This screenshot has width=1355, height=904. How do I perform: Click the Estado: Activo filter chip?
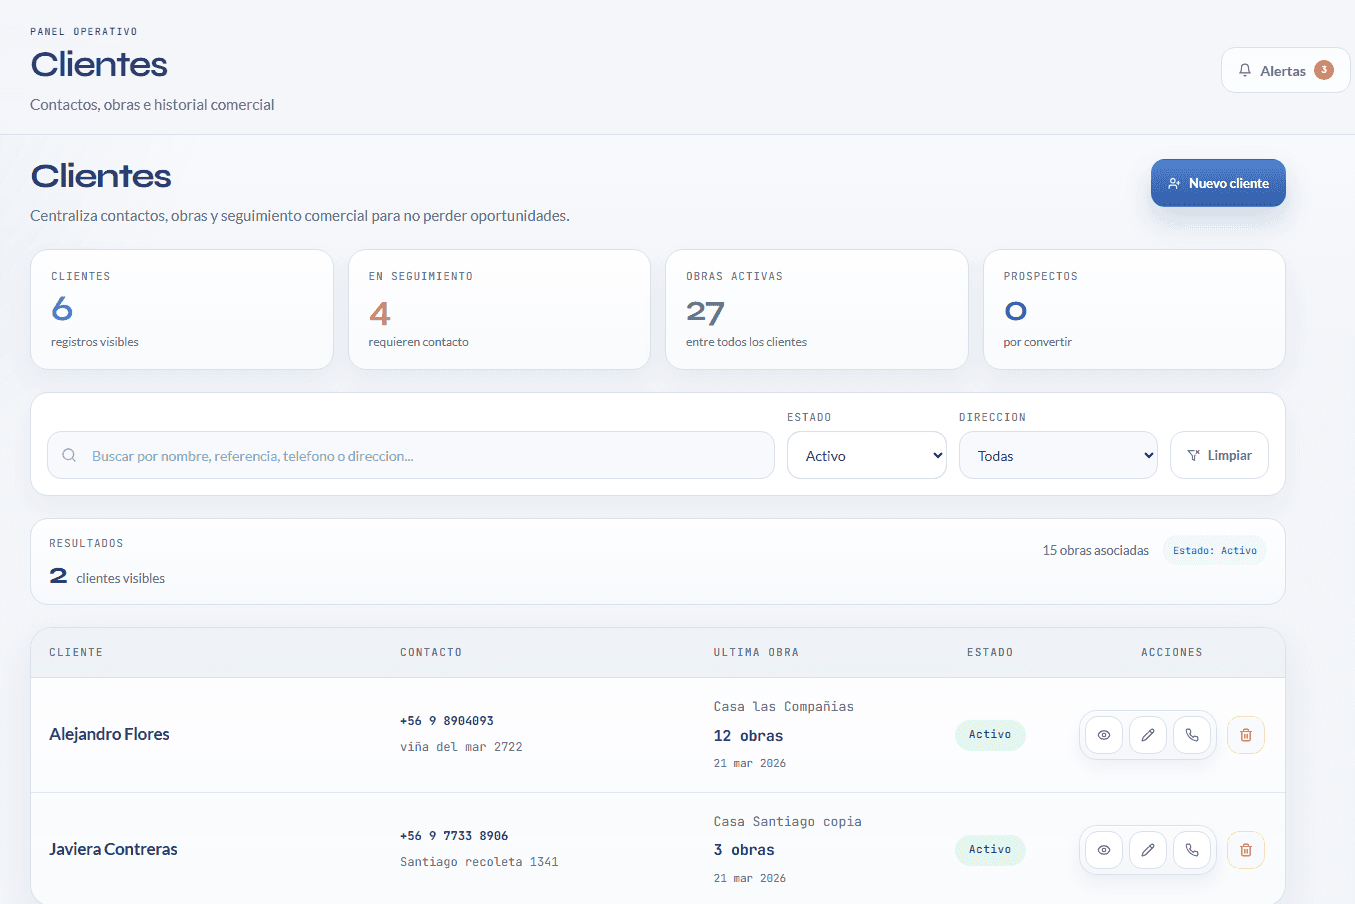pos(1214,551)
